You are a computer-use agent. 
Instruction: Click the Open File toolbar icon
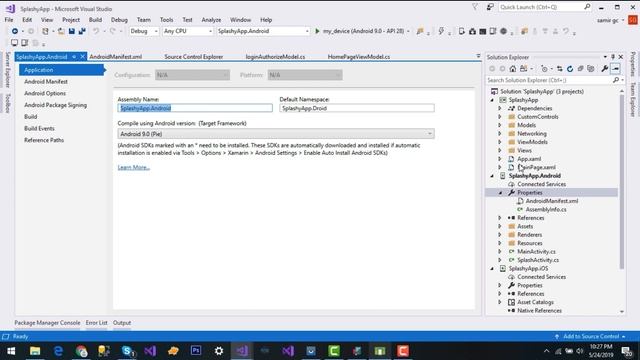point(61,31)
